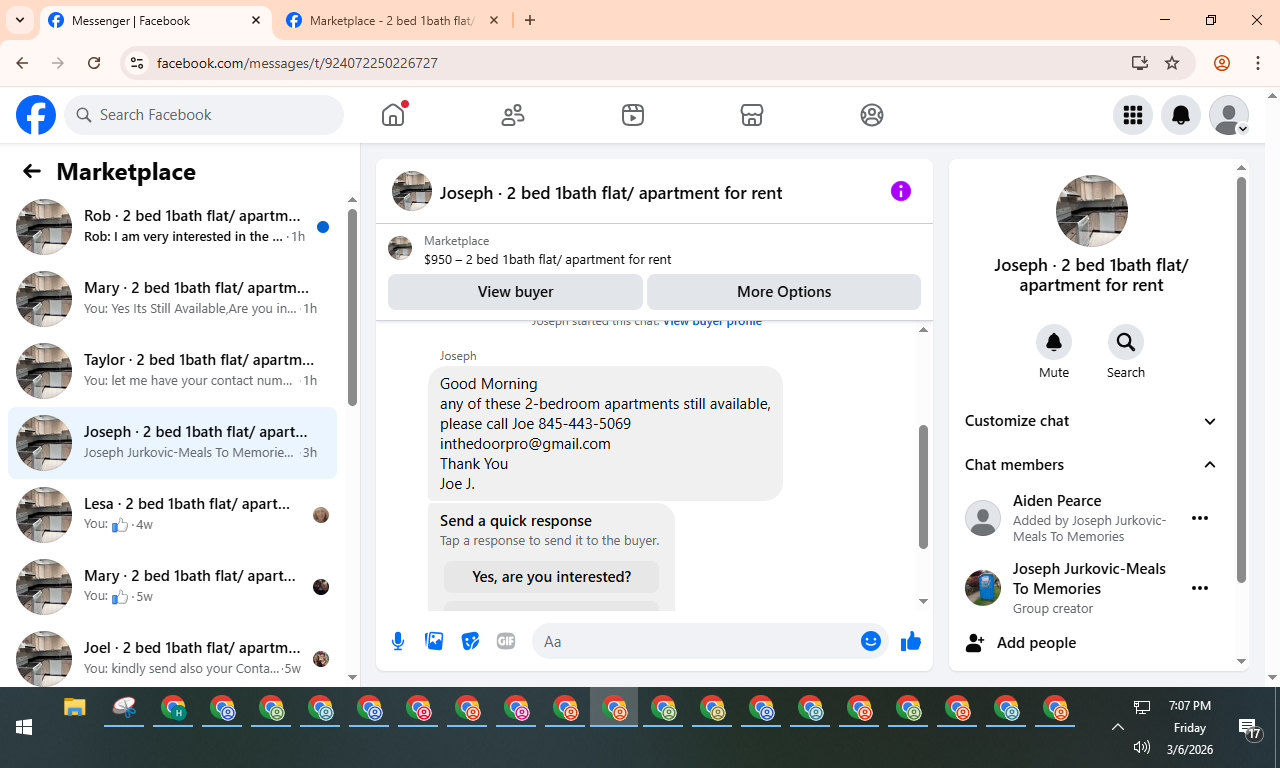Viewport: 1280px width, 768px height.
Task: Open the Windows notification center
Action: point(1250,728)
